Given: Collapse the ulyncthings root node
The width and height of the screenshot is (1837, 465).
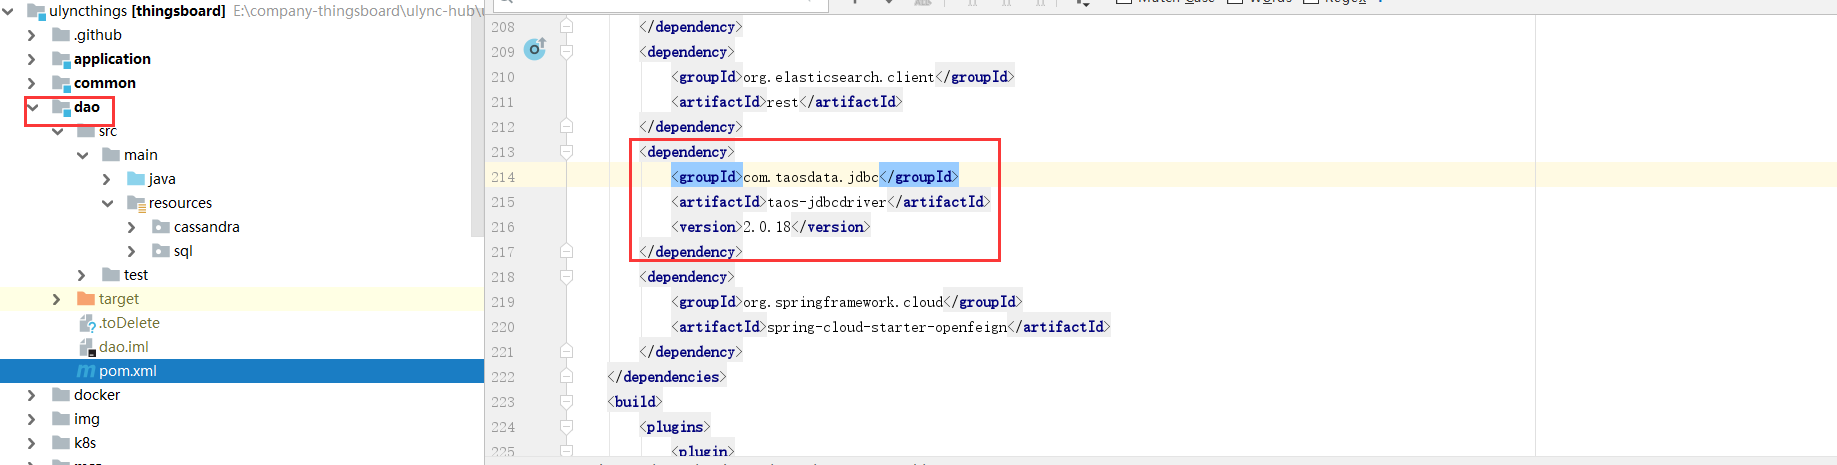Looking at the screenshot, I should (8, 11).
